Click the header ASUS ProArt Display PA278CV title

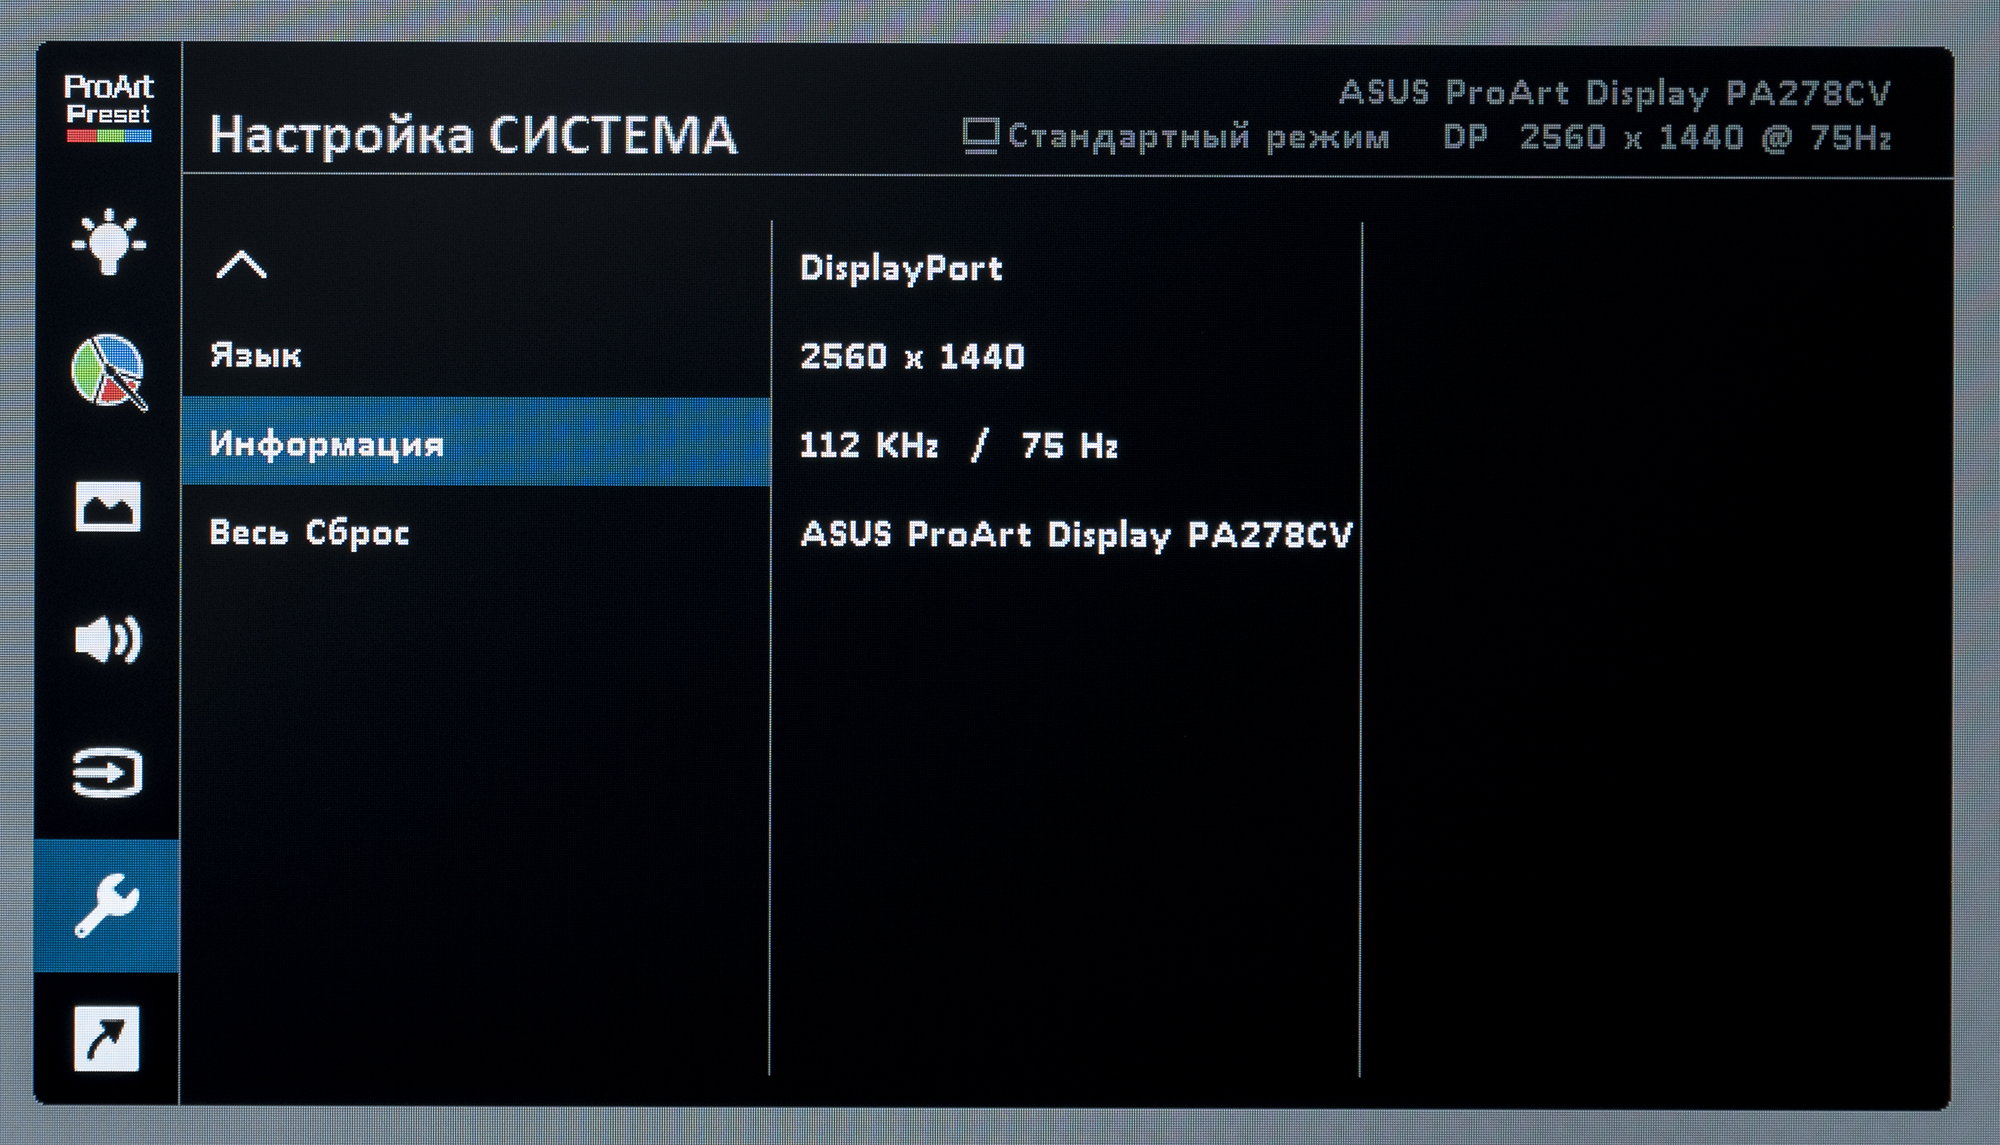(1614, 94)
